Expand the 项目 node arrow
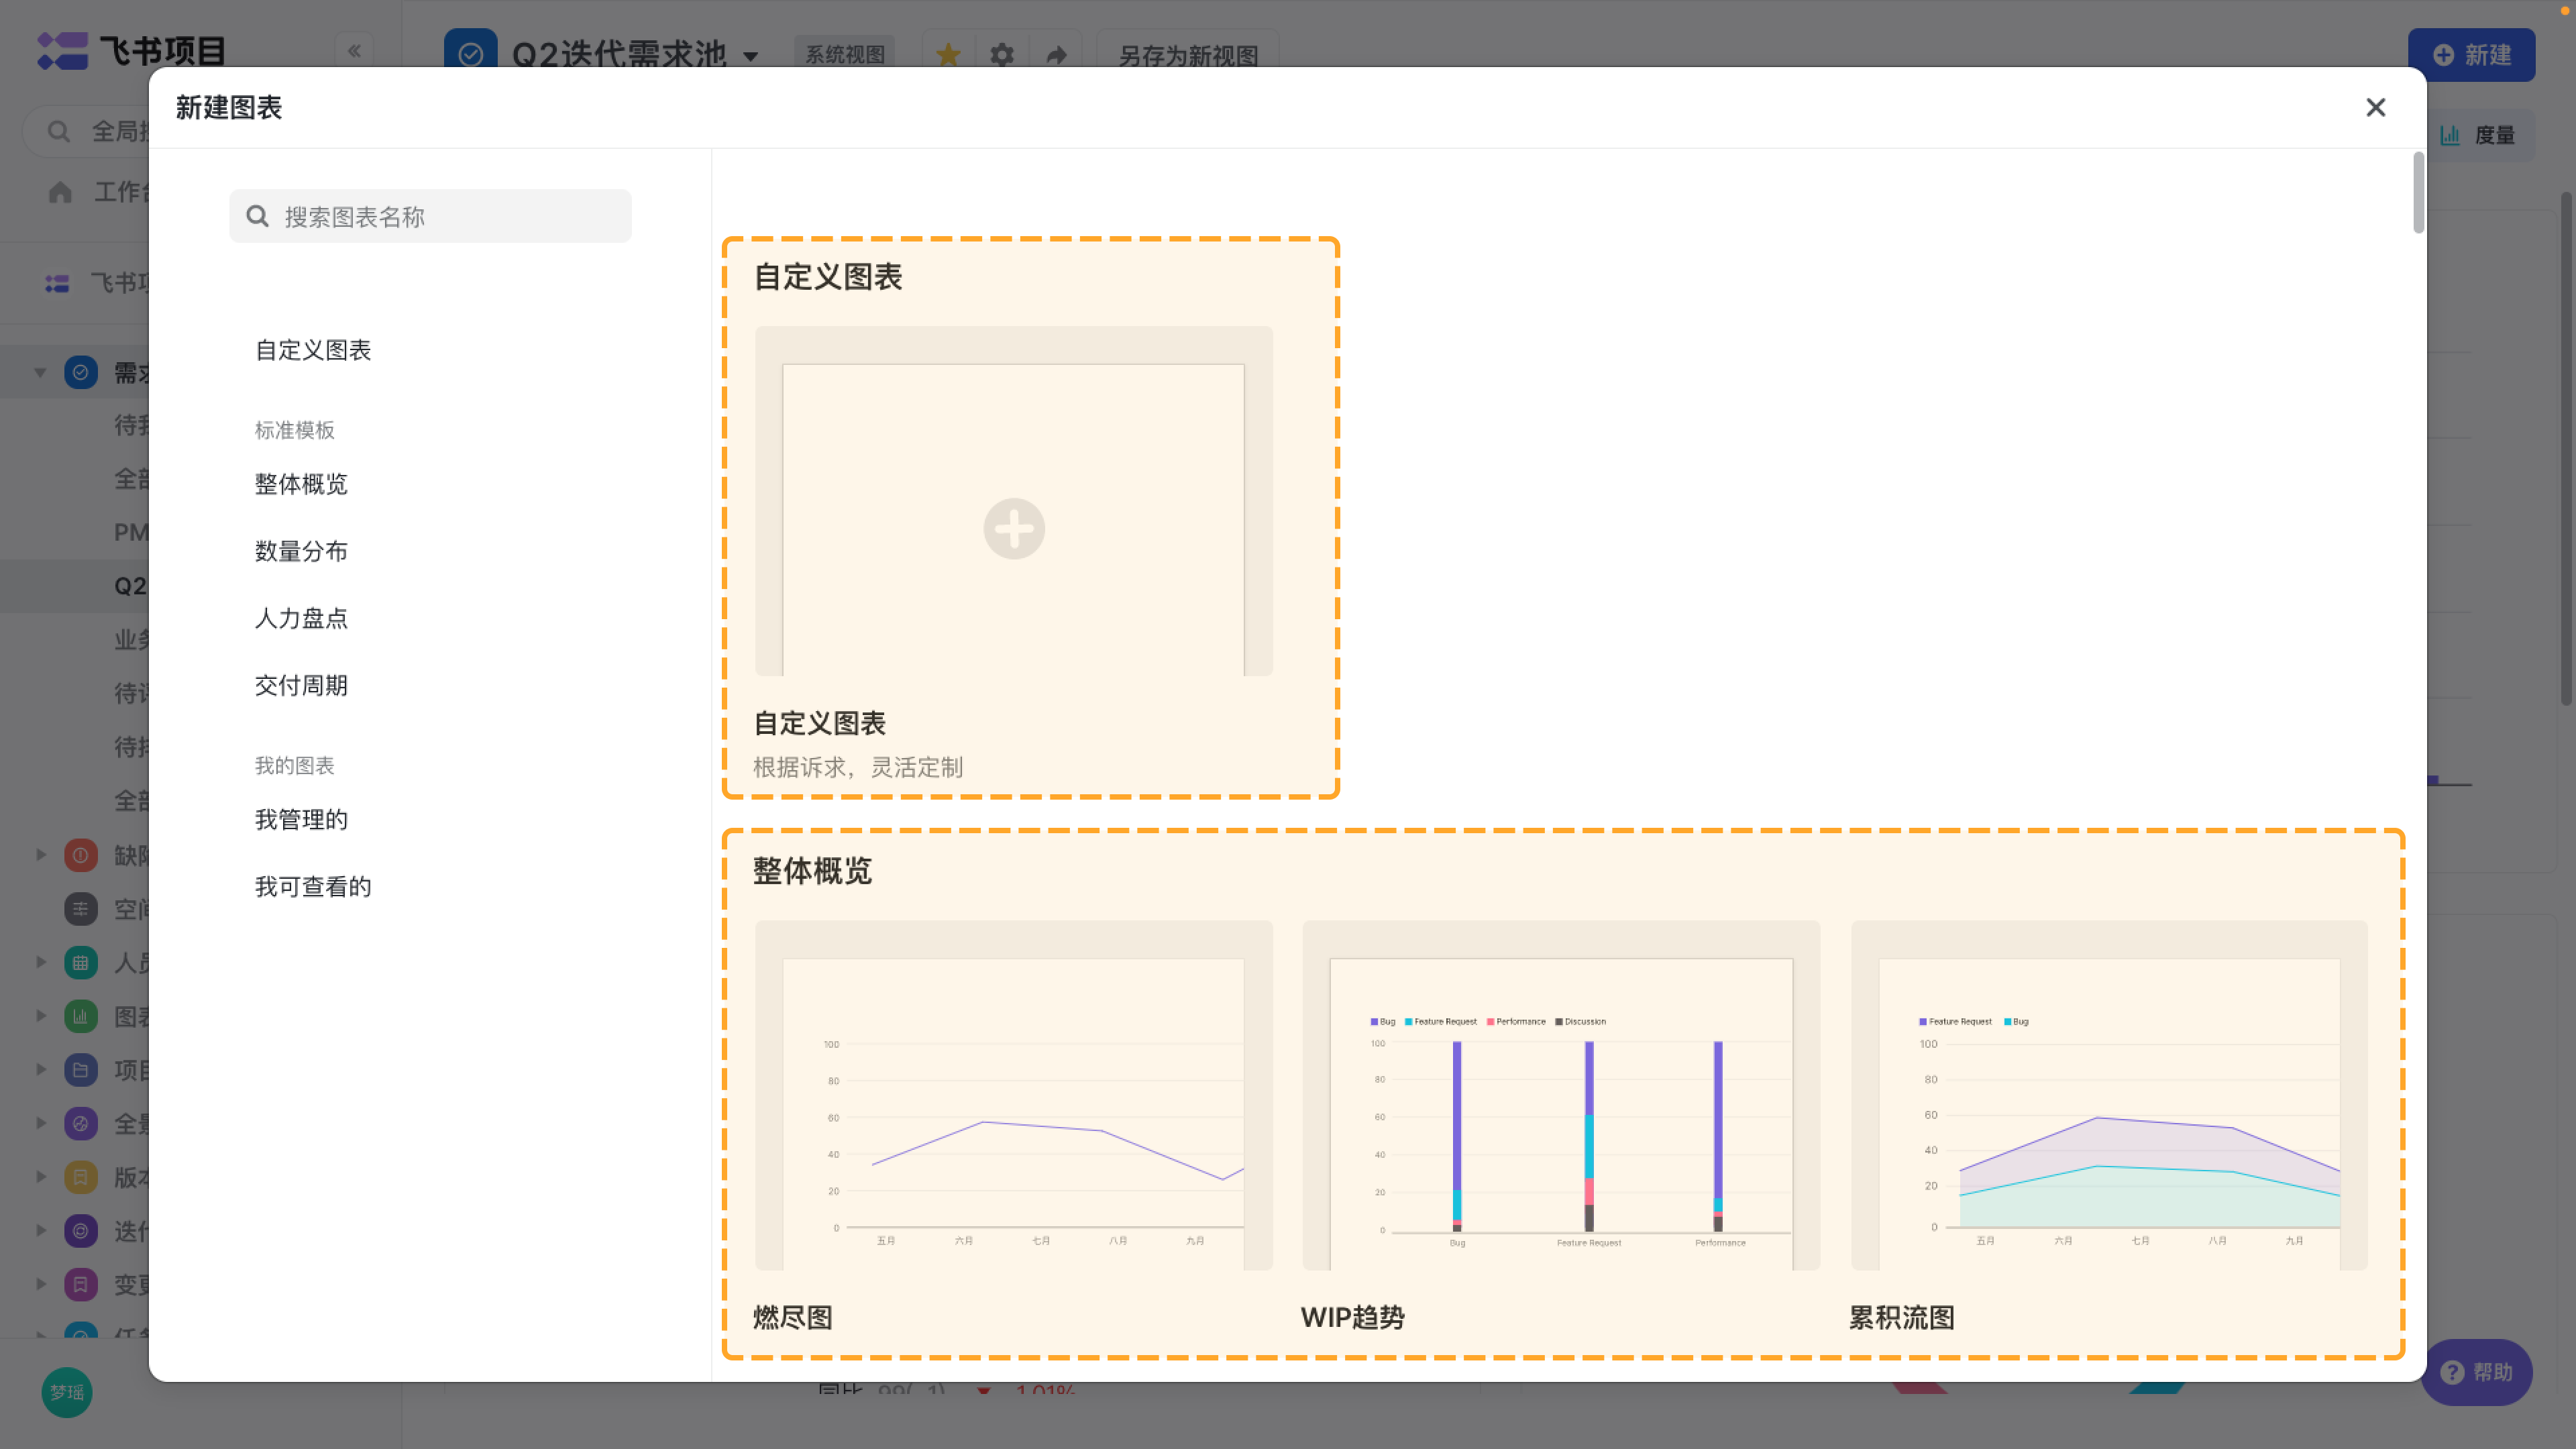 [41, 1069]
